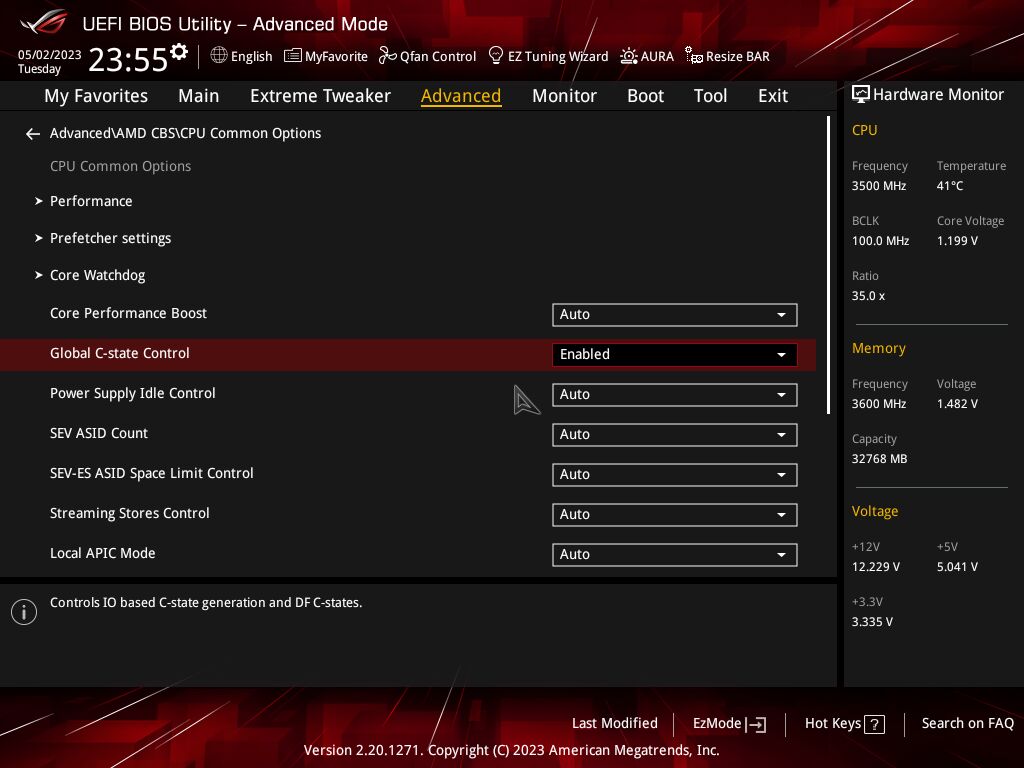The height and width of the screenshot is (768, 1024).
Task: Open Global C-state Control dropdown
Action: 675,355
